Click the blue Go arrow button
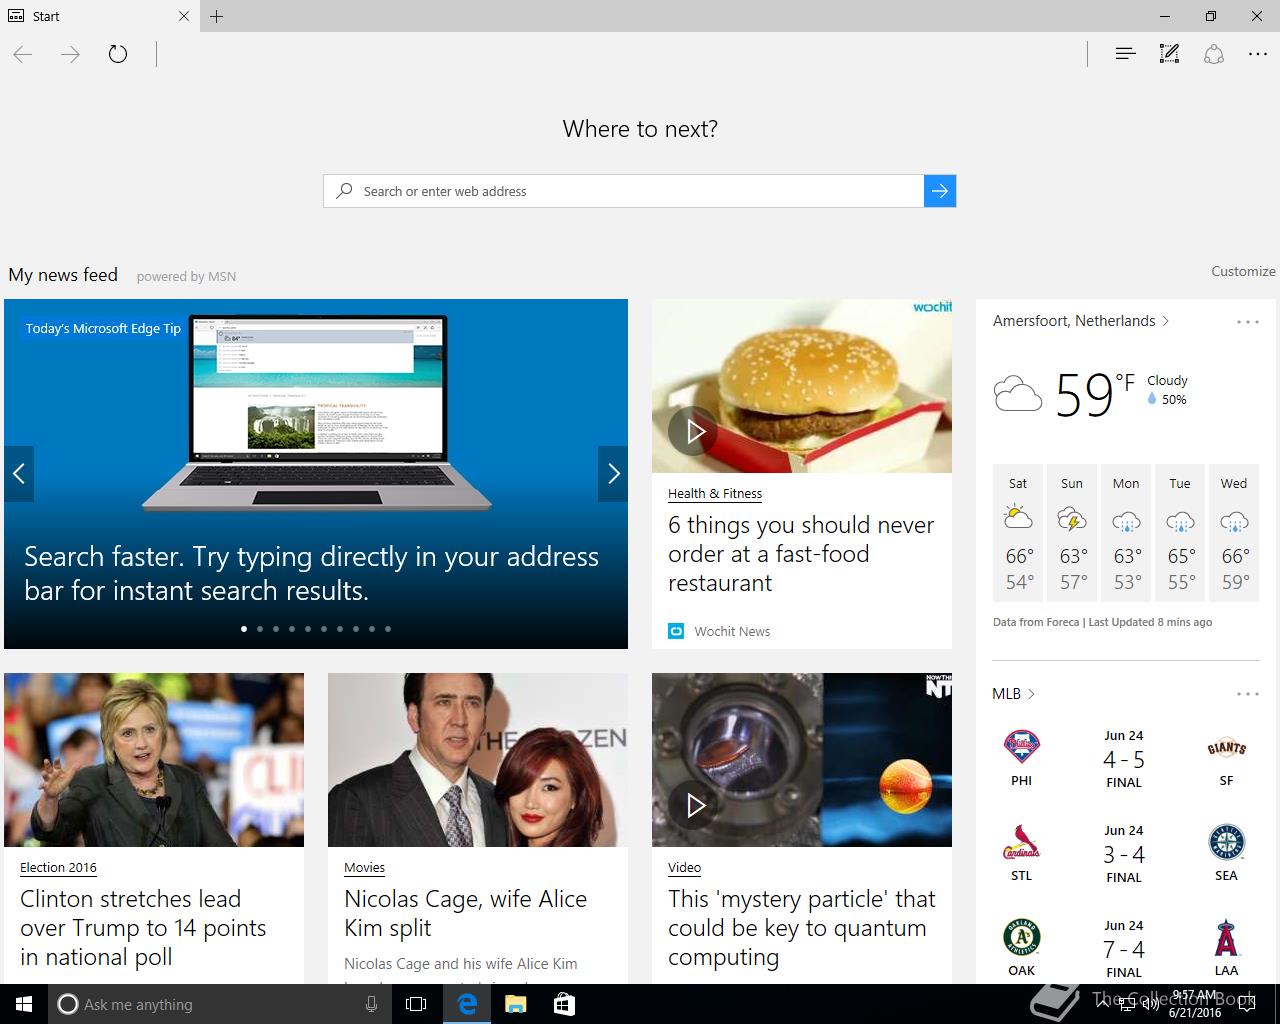The width and height of the screenshot is (1280, 1024). pyautogui.click(x=940, y=191)
